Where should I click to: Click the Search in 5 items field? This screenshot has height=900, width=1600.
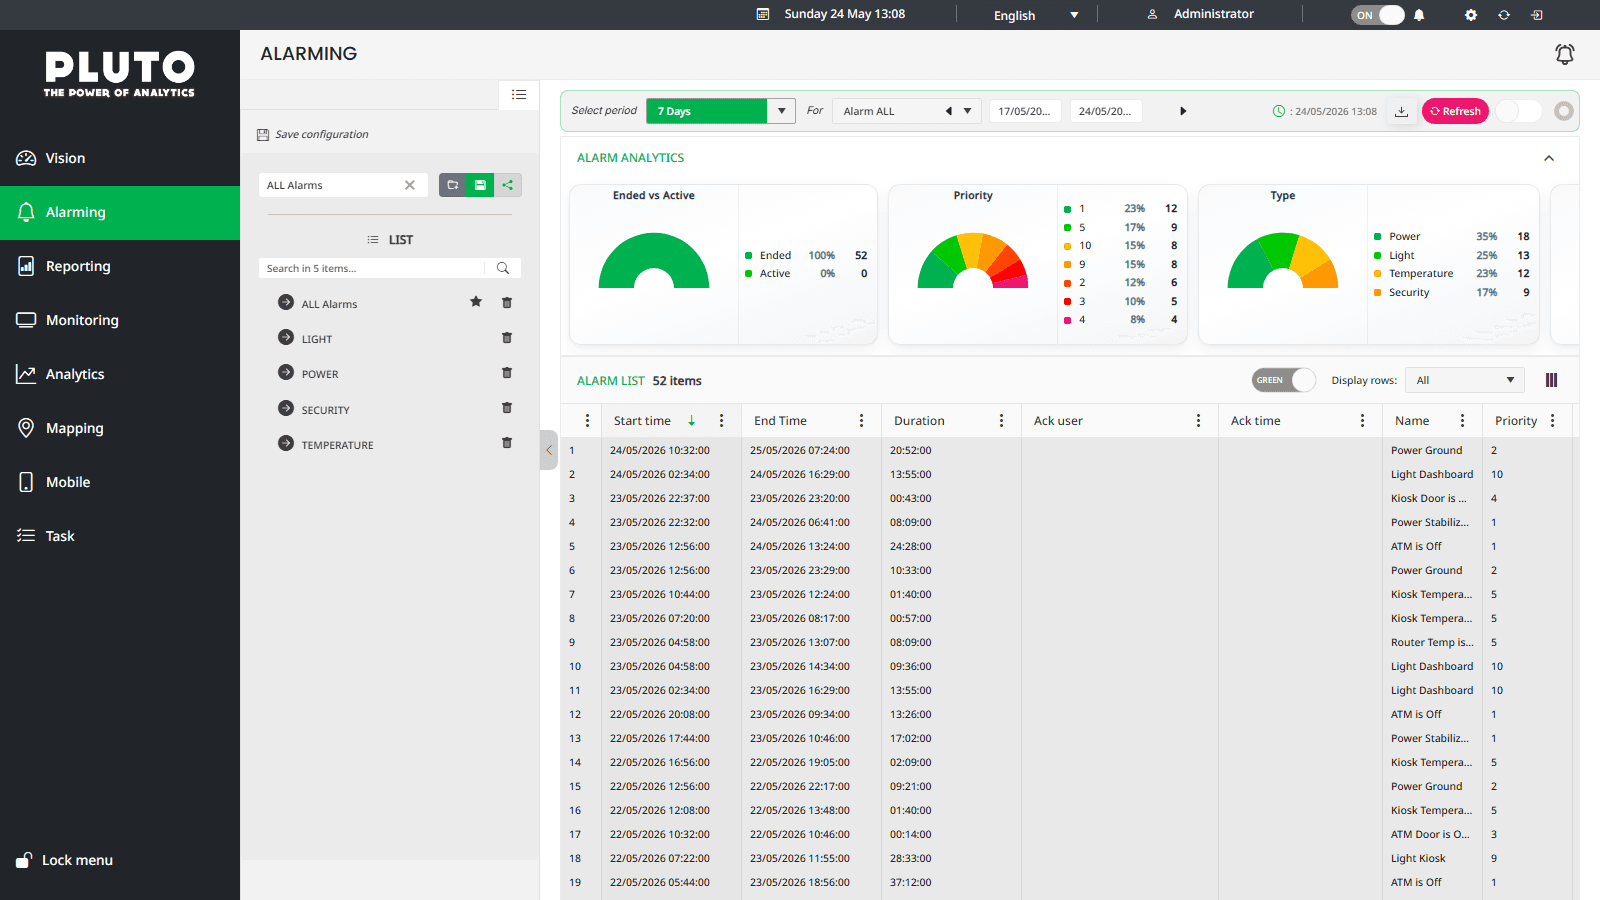pos(372,268)
